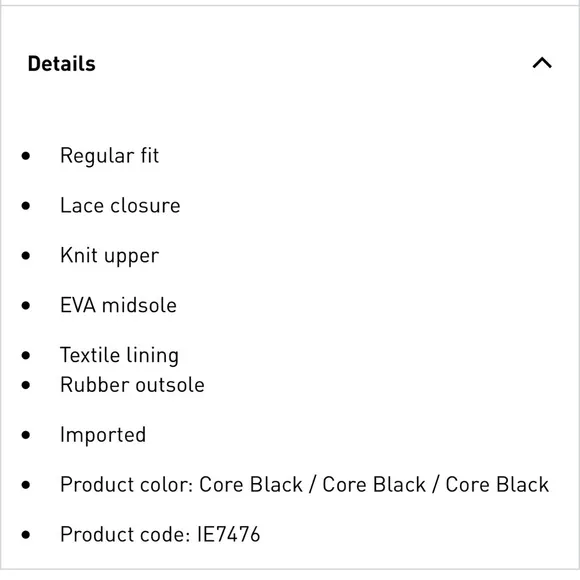Click bullet beside Imported

pos(26,435)
